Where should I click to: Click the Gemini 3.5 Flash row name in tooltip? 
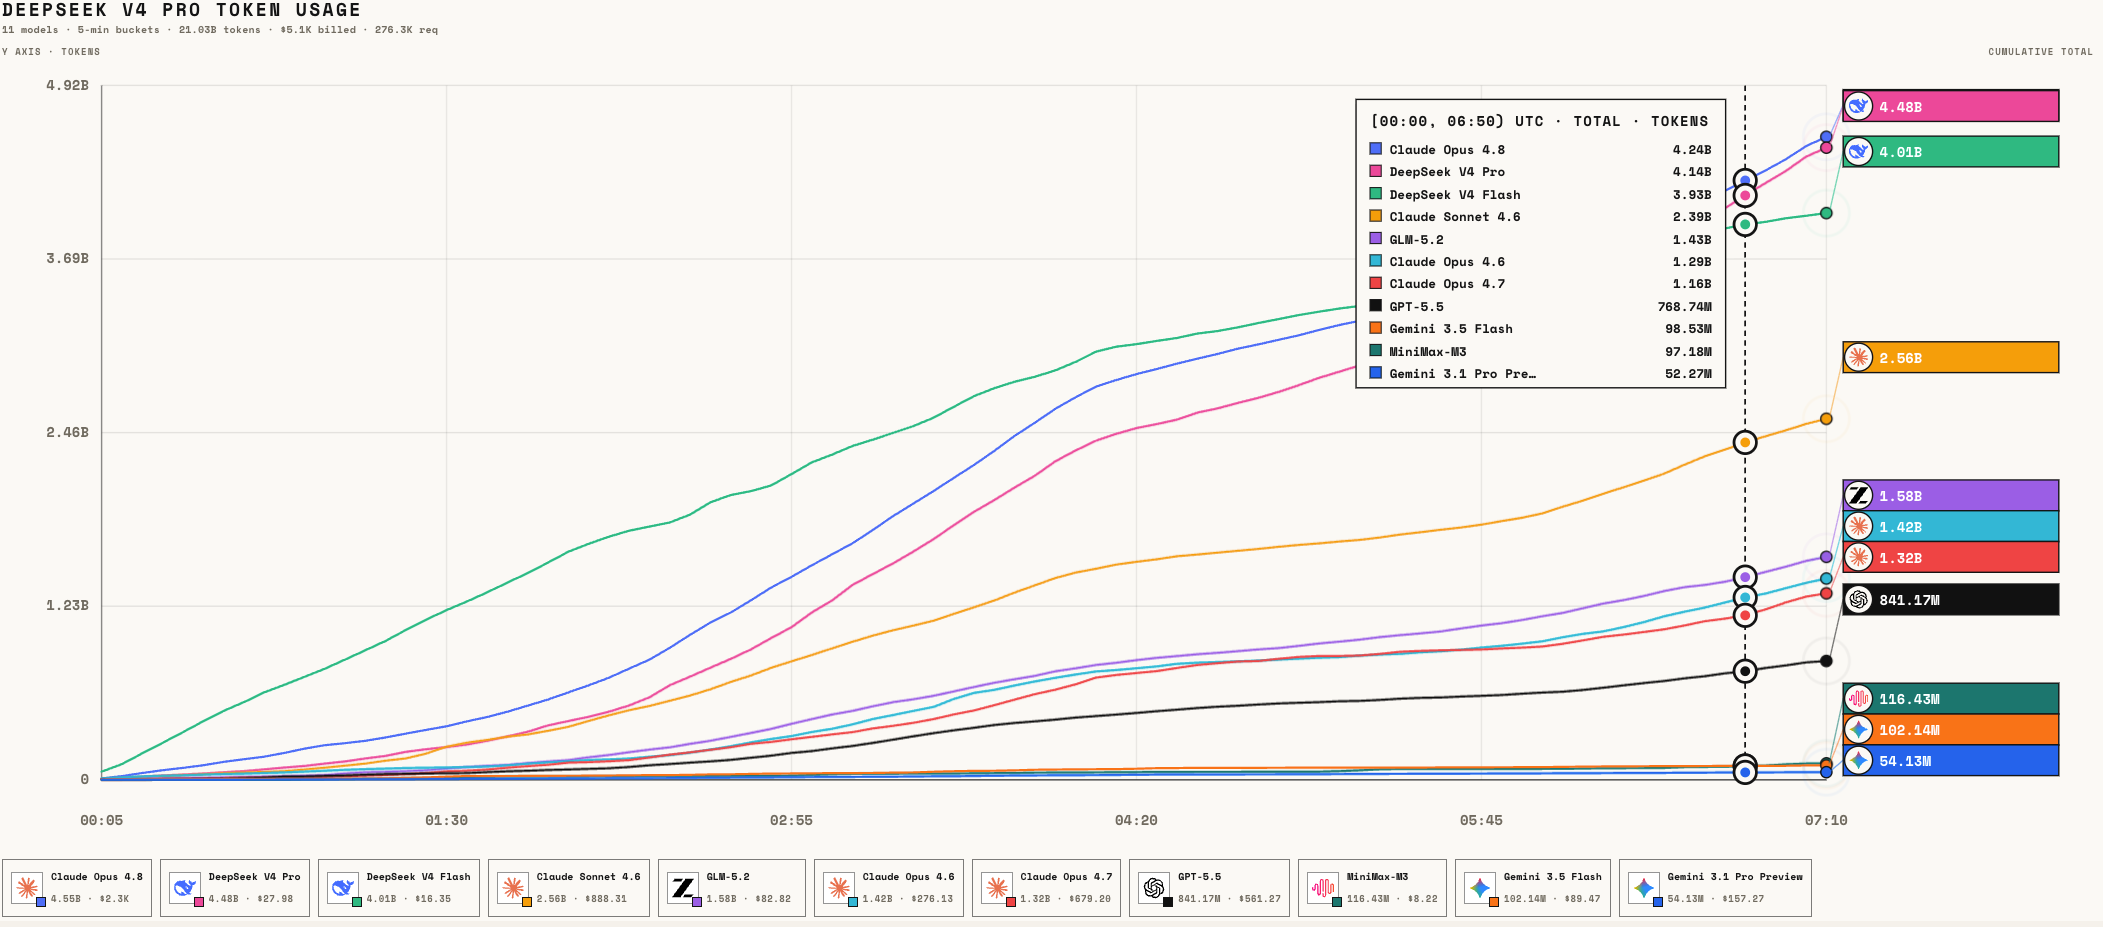click(1451, 329)
